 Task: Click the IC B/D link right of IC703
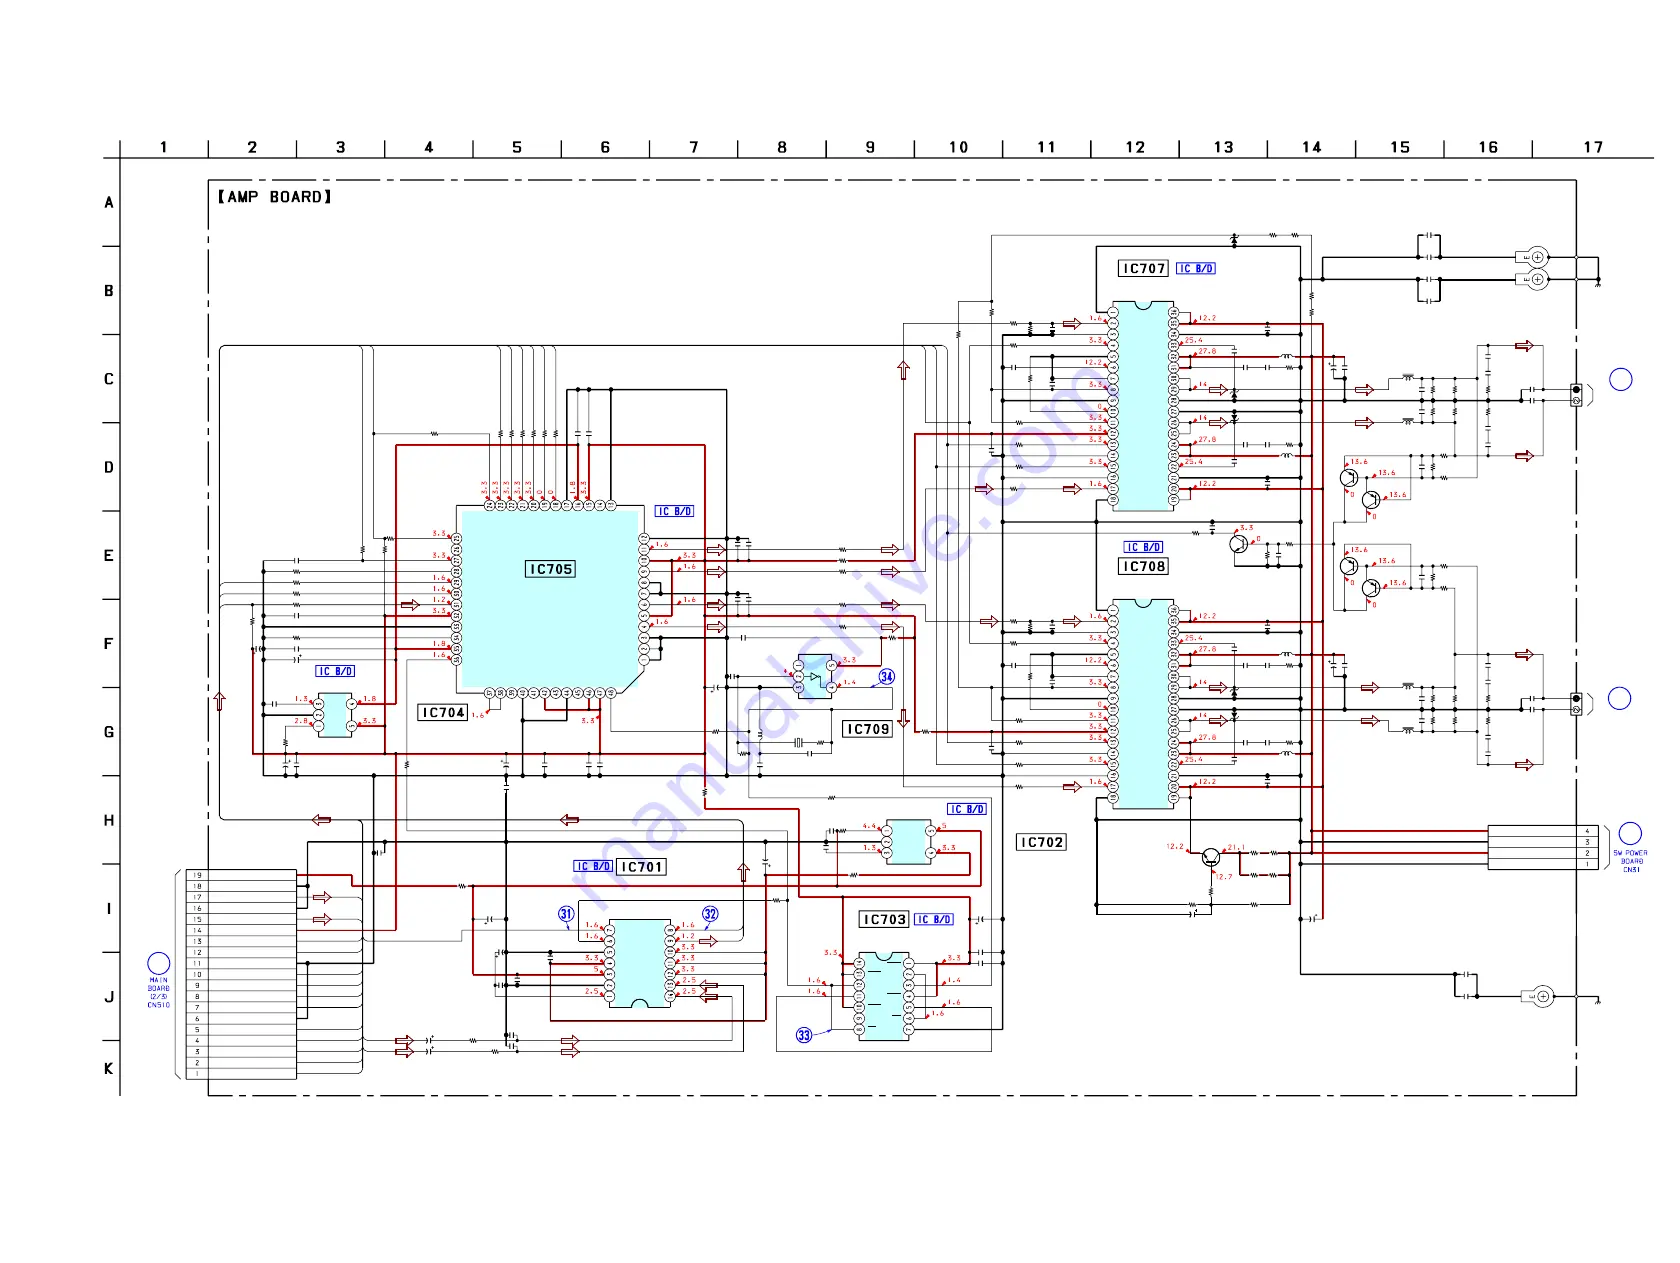coord(934,920)
